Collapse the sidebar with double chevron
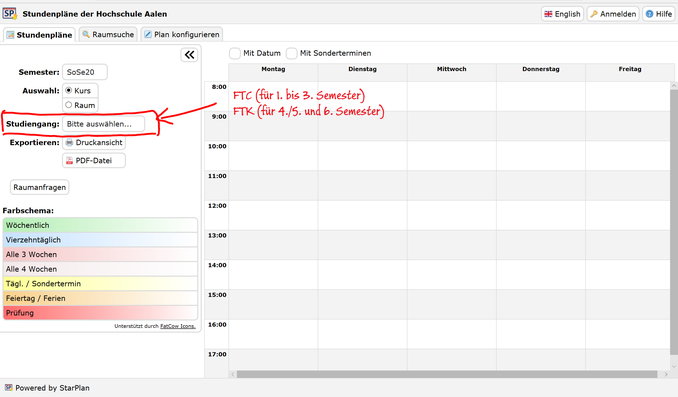Viewport: 678px width, 397px height. [189, 55]
